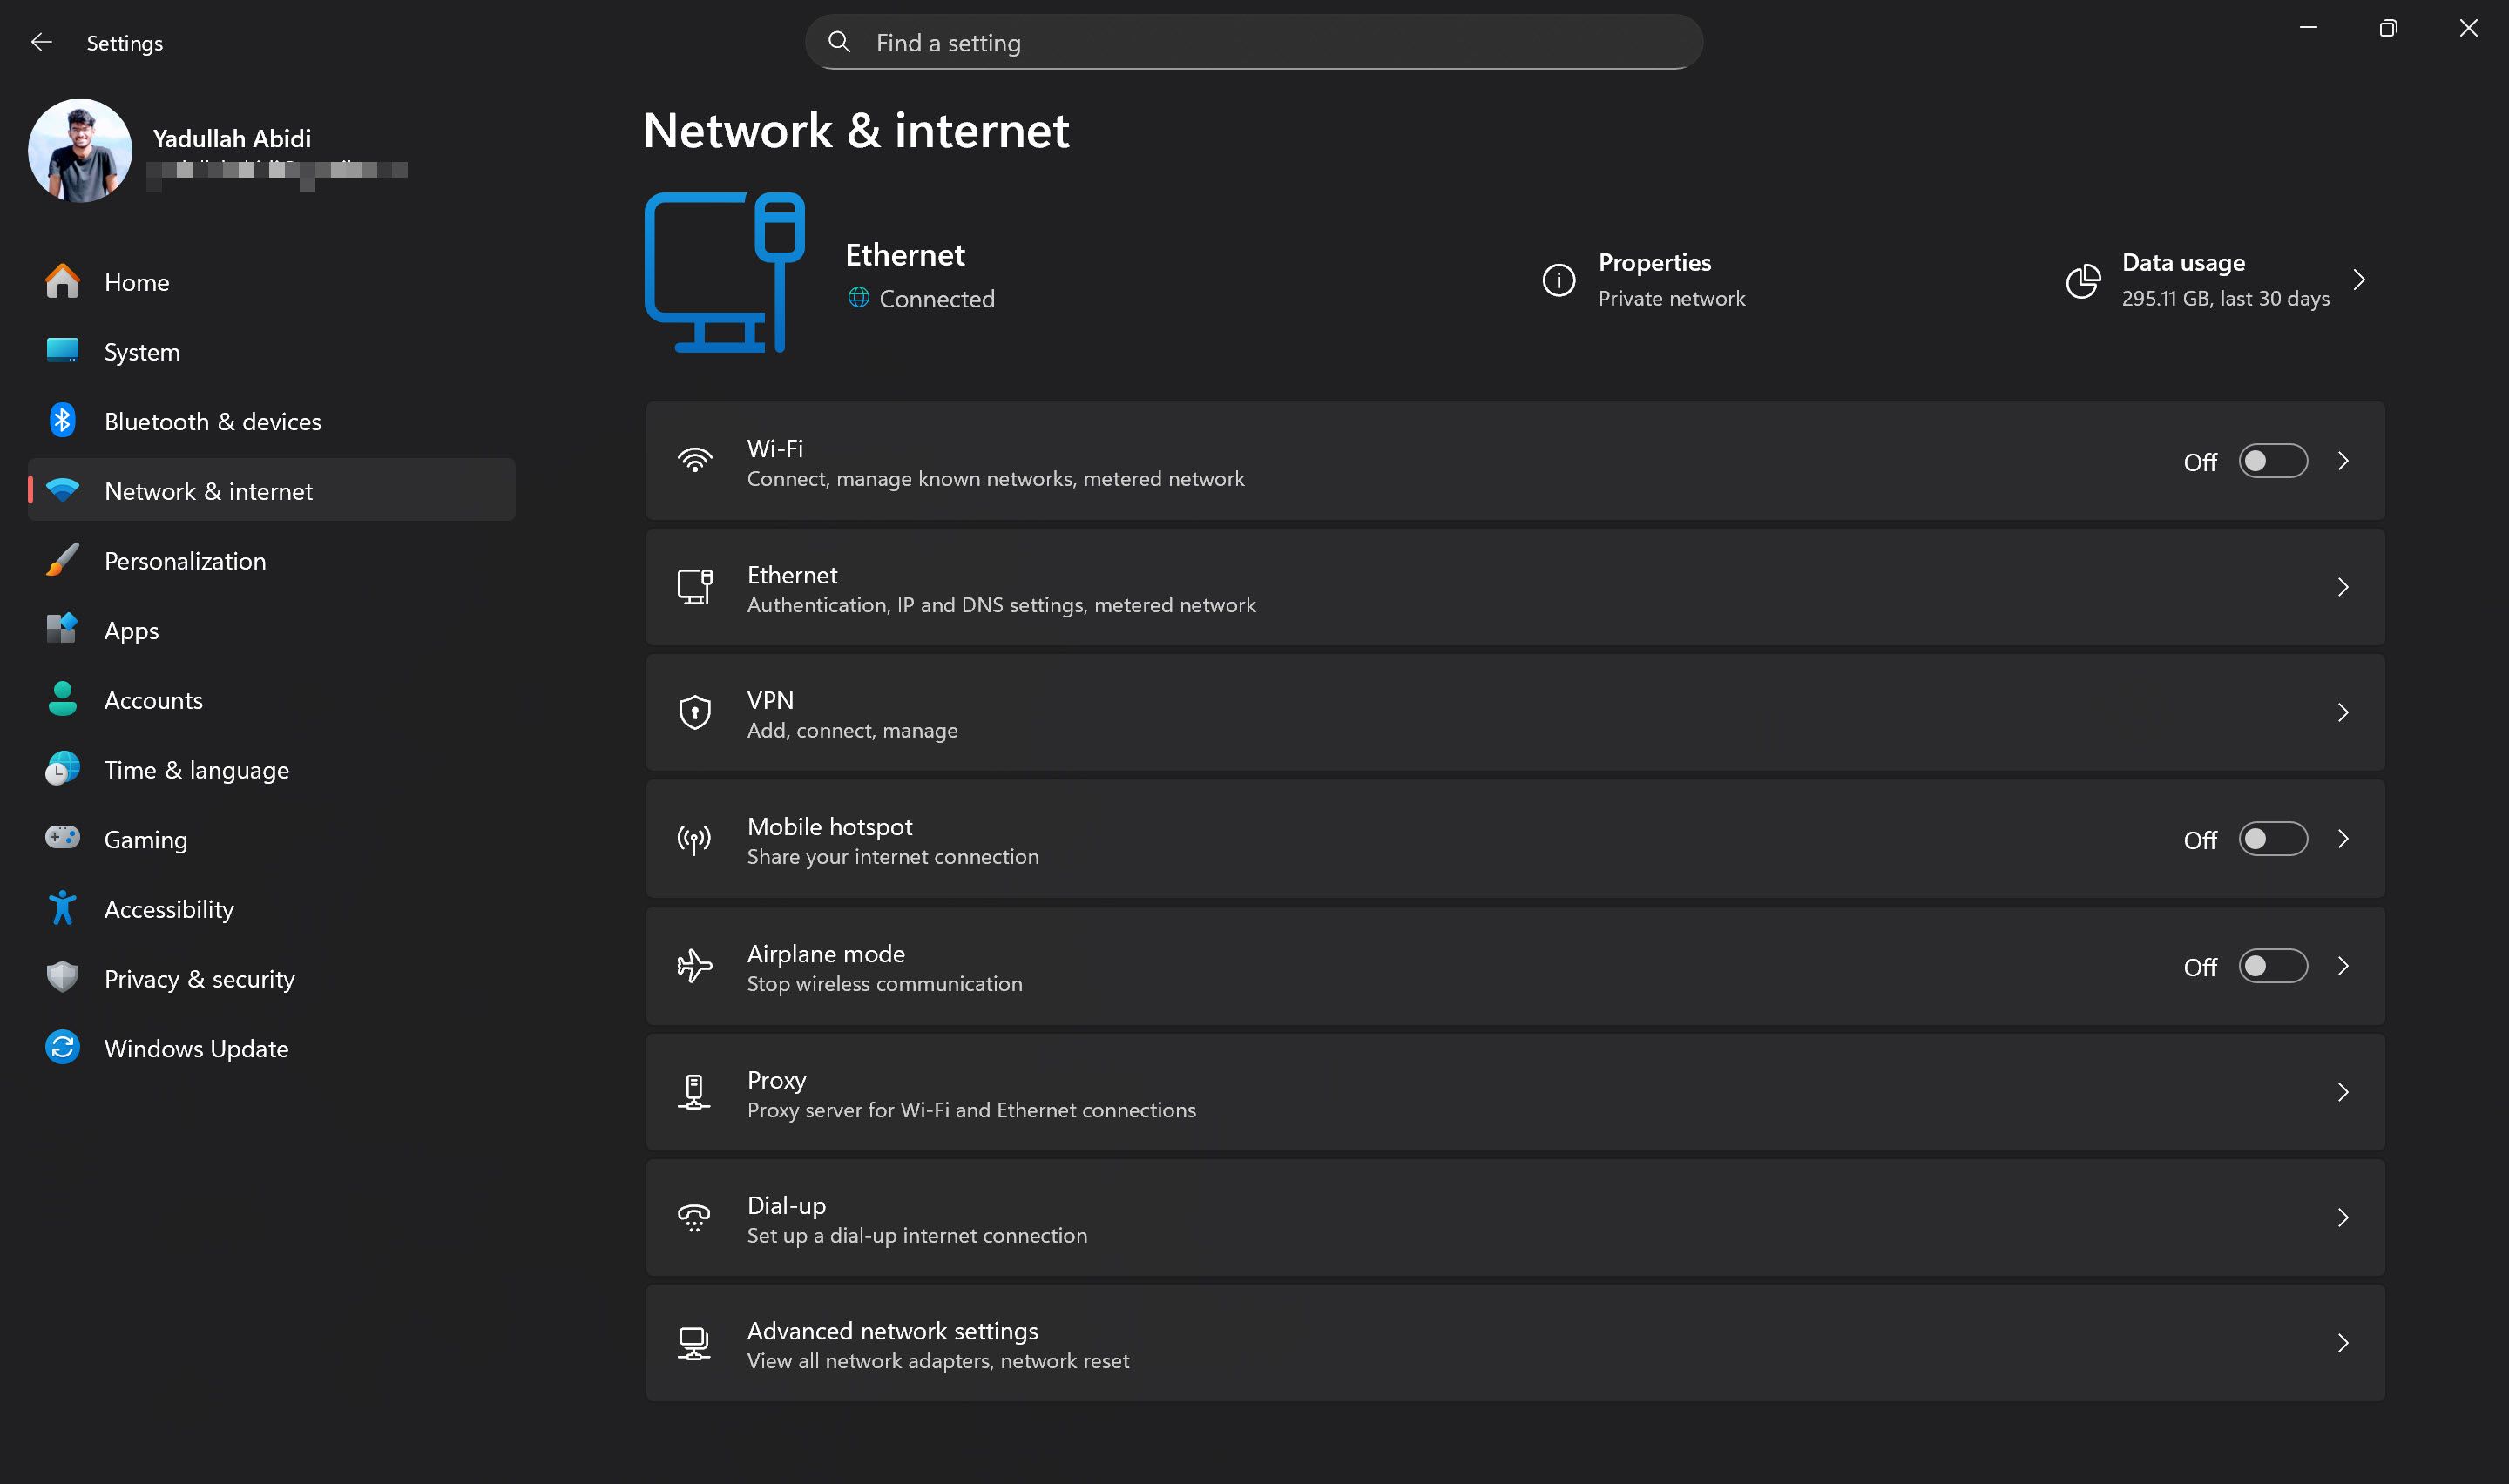Open VPN settings via its chevron
Screen dimensions: 2509x1484
pyautogui.click(x=2344, y=712)
